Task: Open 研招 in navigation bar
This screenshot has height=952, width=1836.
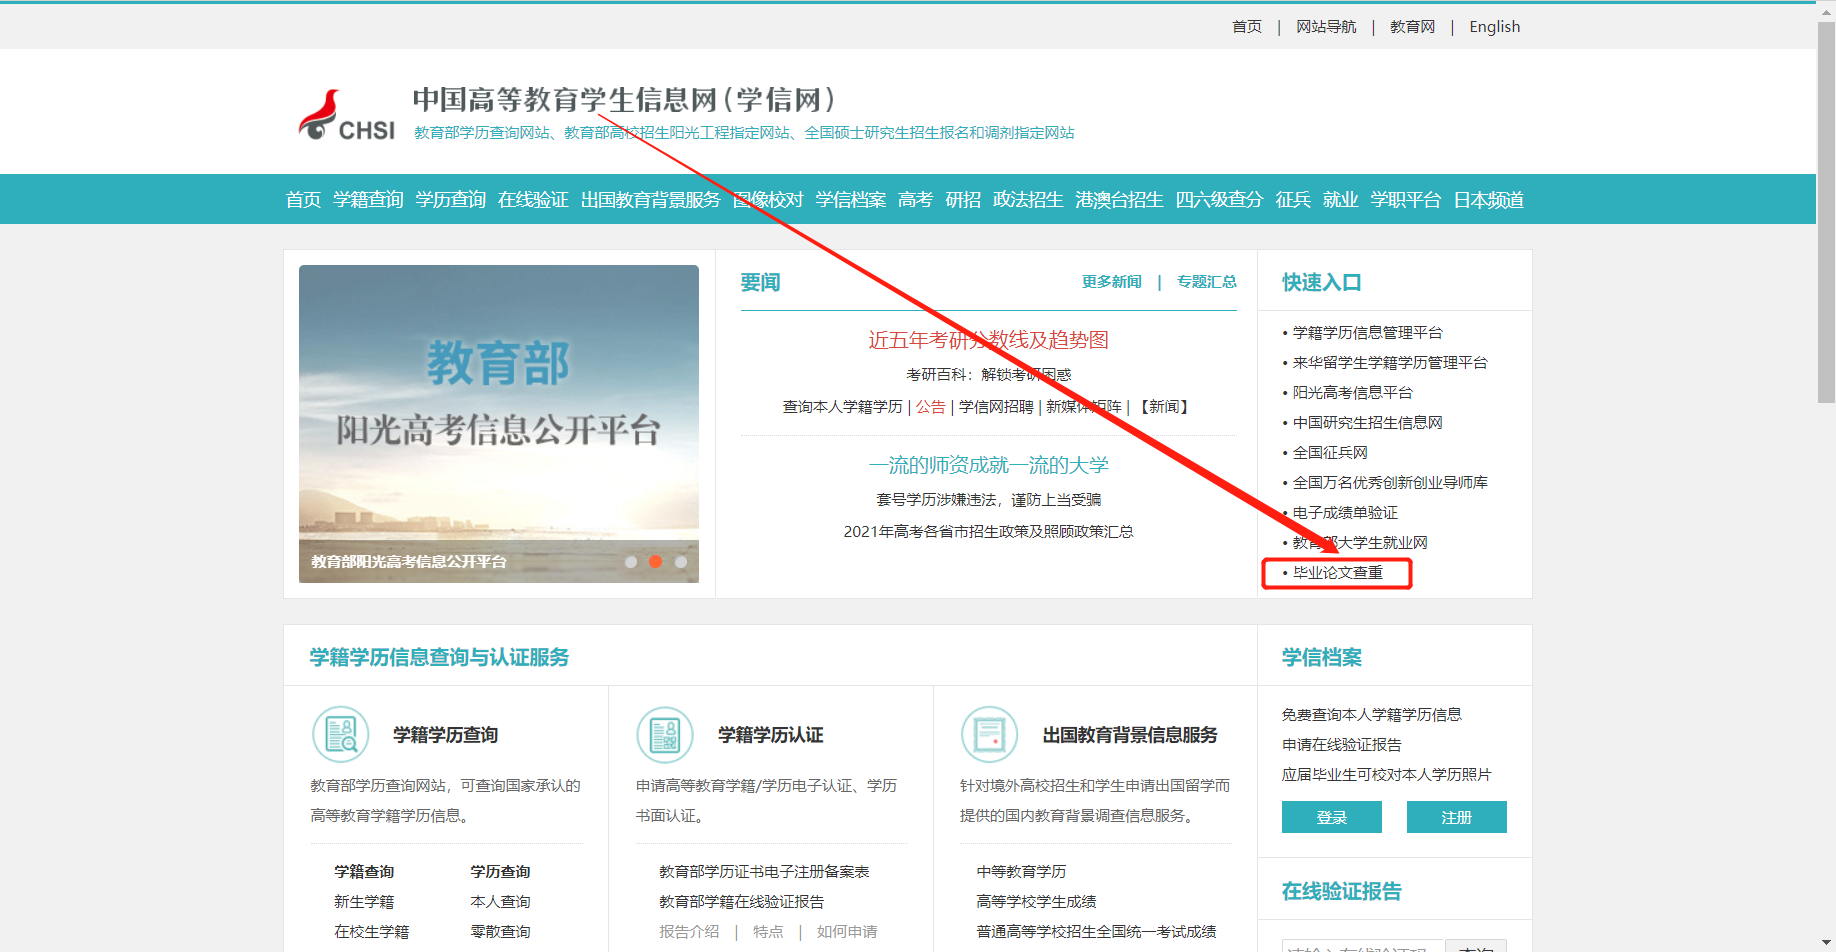Action: (x=963, y=200)
